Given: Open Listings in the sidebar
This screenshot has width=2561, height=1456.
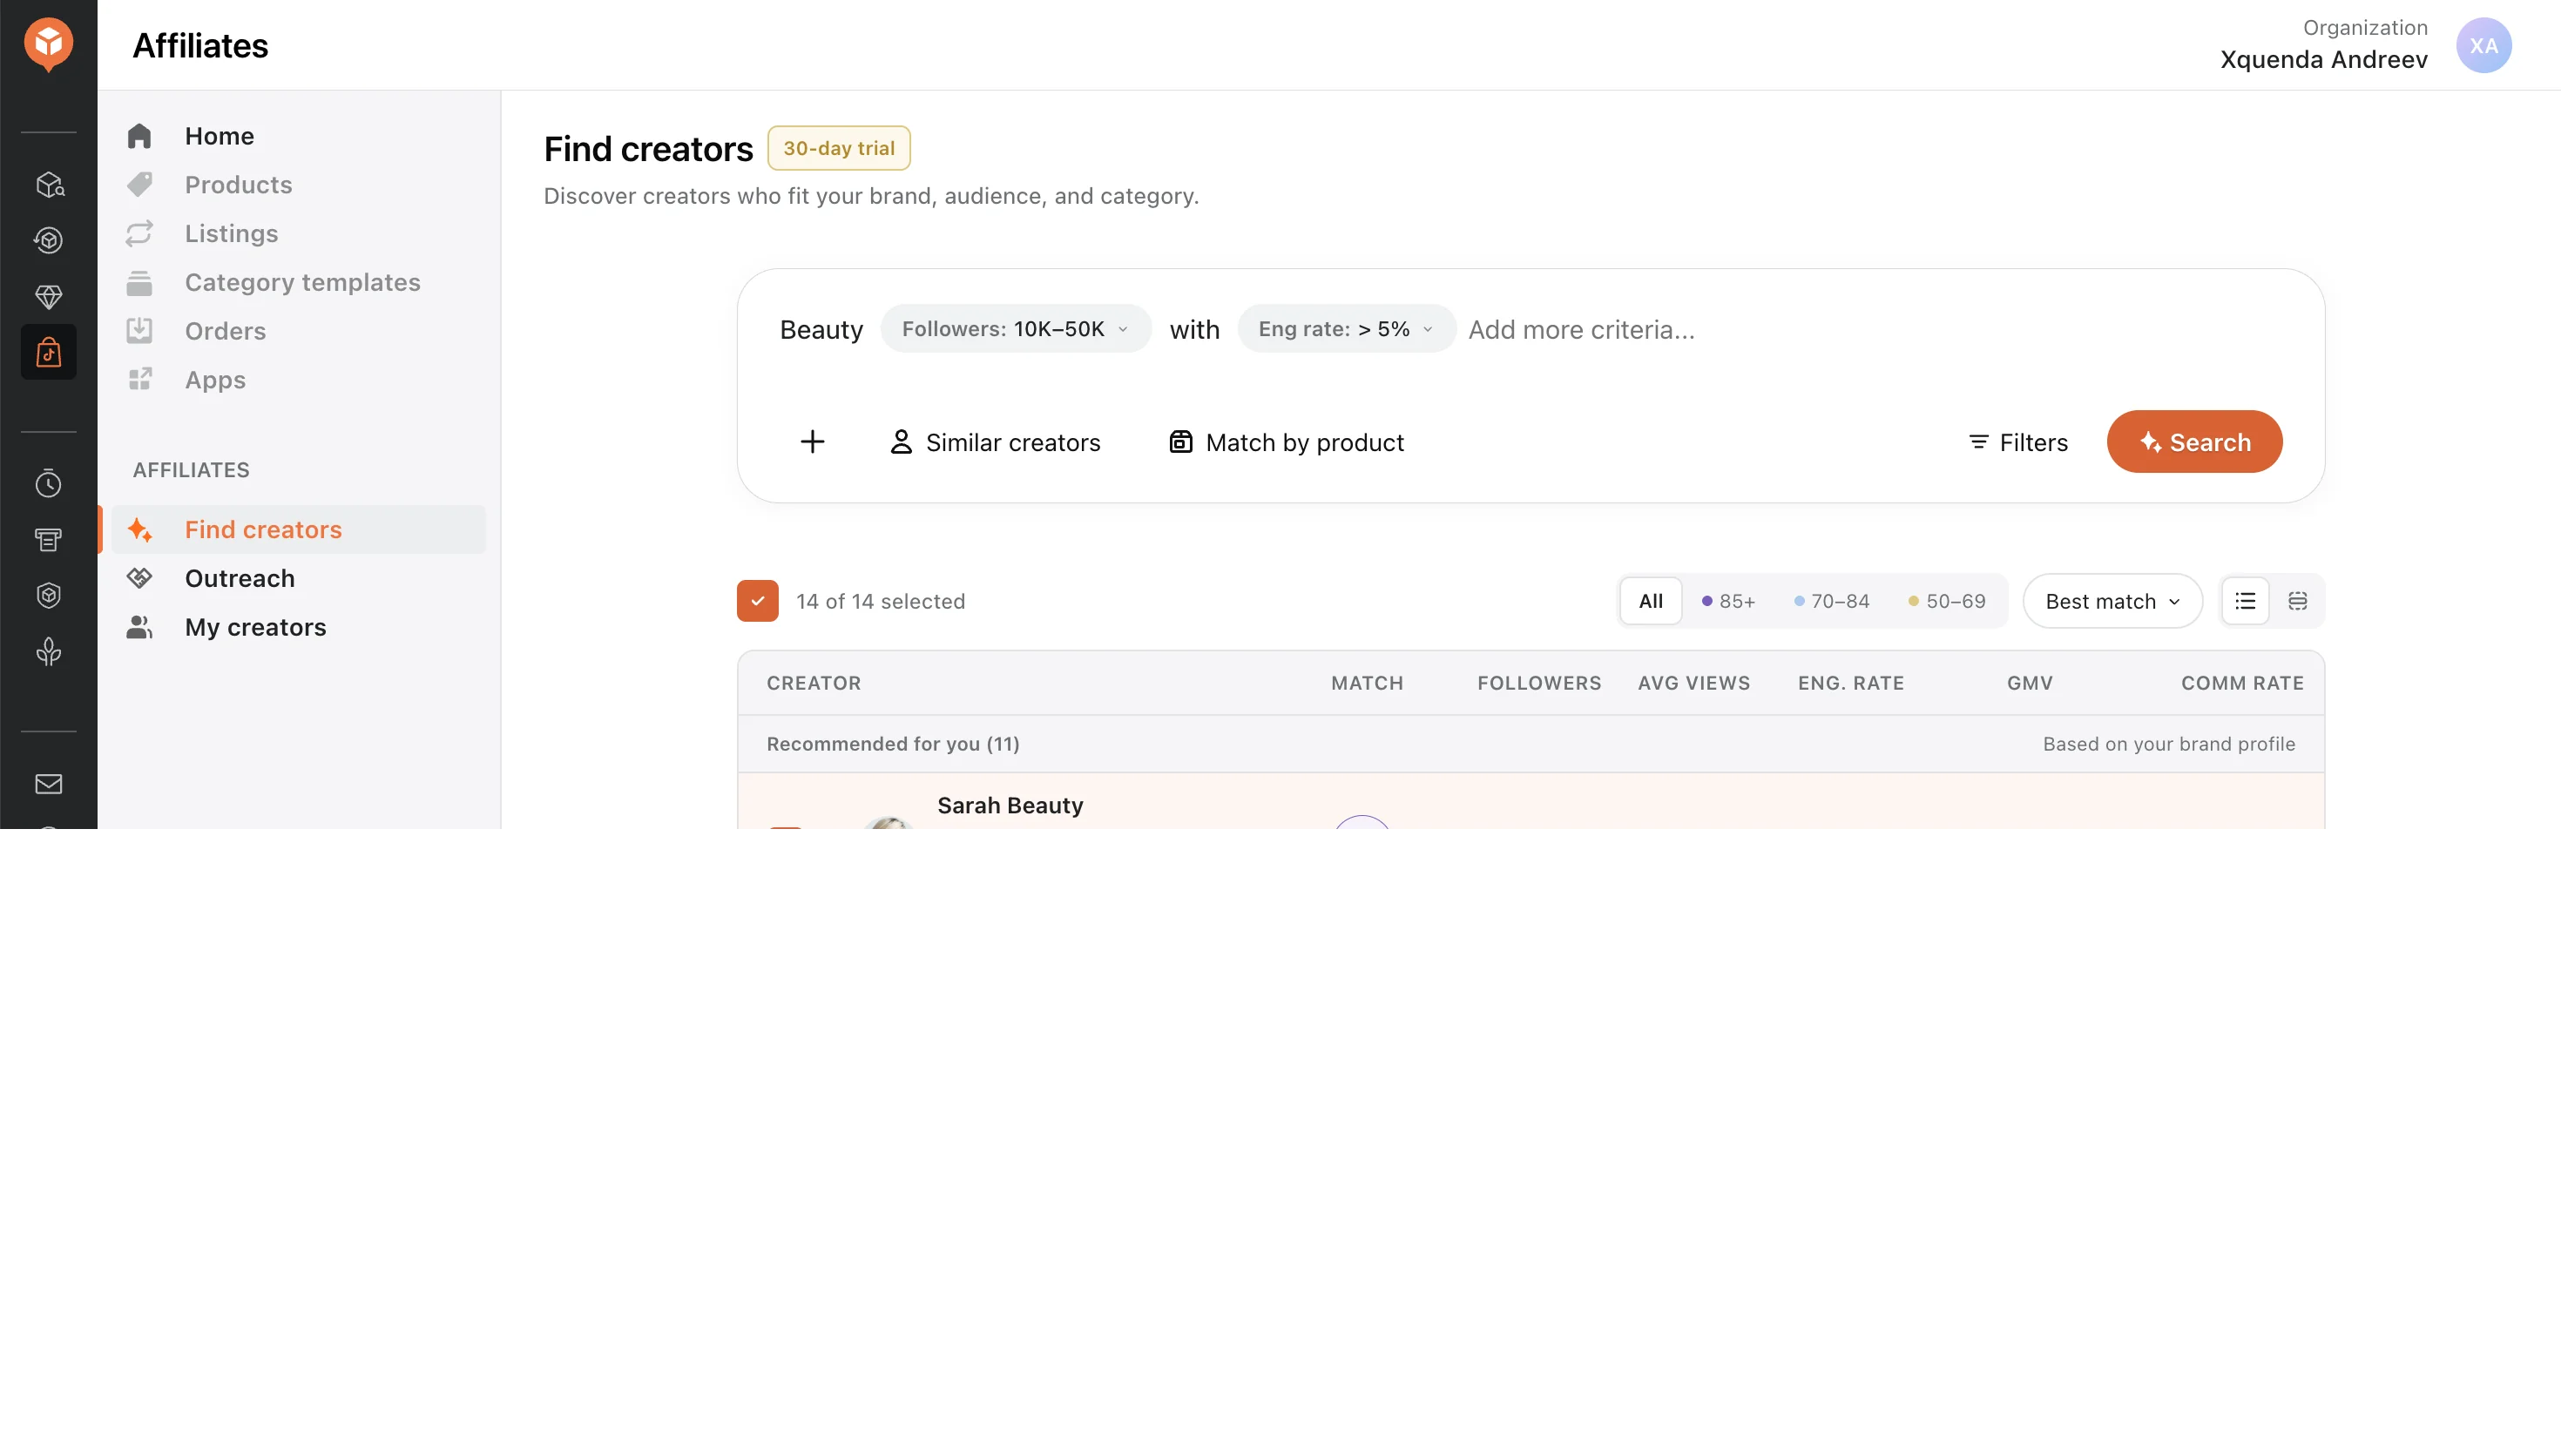Looking at the screenshot, I should coord(231,233).
